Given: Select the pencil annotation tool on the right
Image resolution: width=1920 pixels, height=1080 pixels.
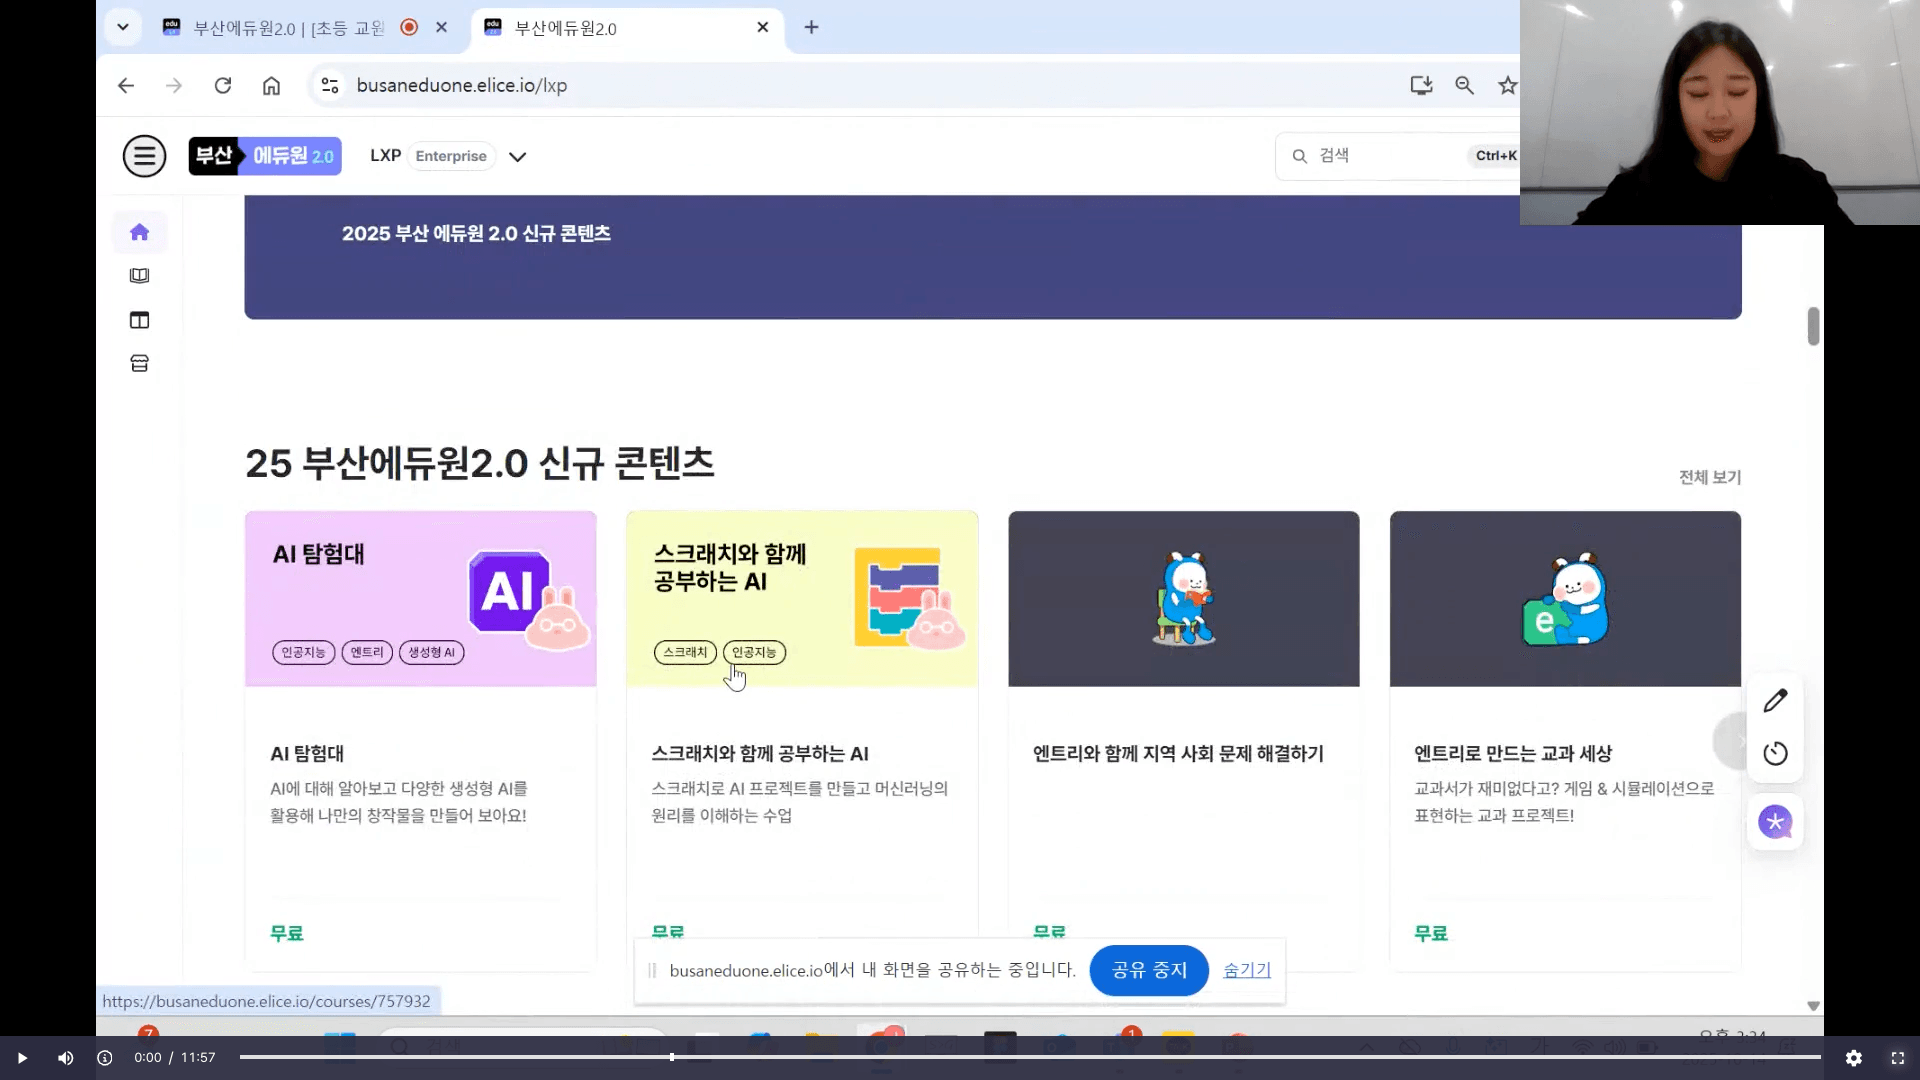Looking at the screenshot, I should (1776, 700).
